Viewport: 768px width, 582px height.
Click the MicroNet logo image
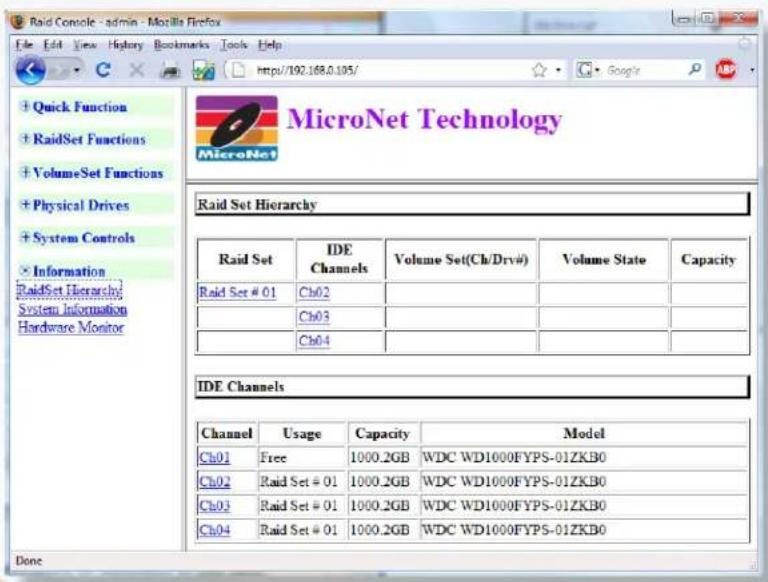[237, 128]
